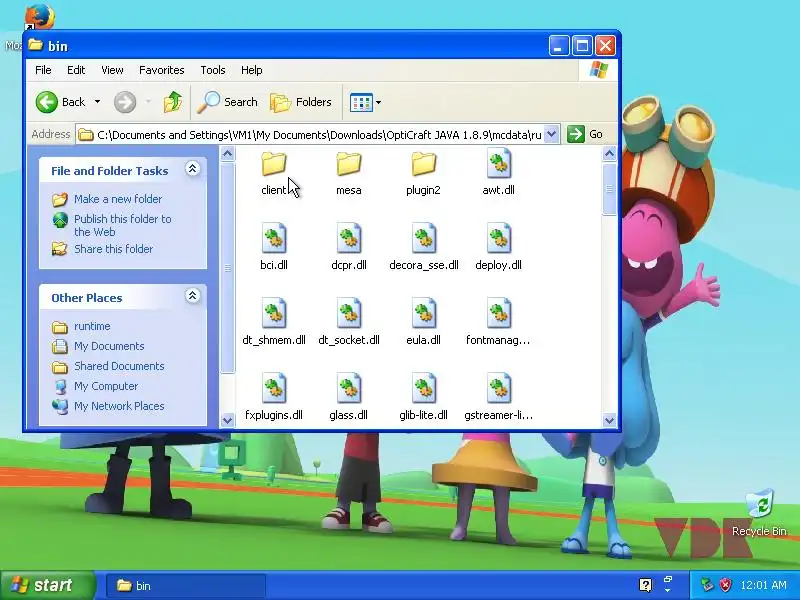Click inside the address path field
Screen dimensions: 800x600
pos(319,135)
